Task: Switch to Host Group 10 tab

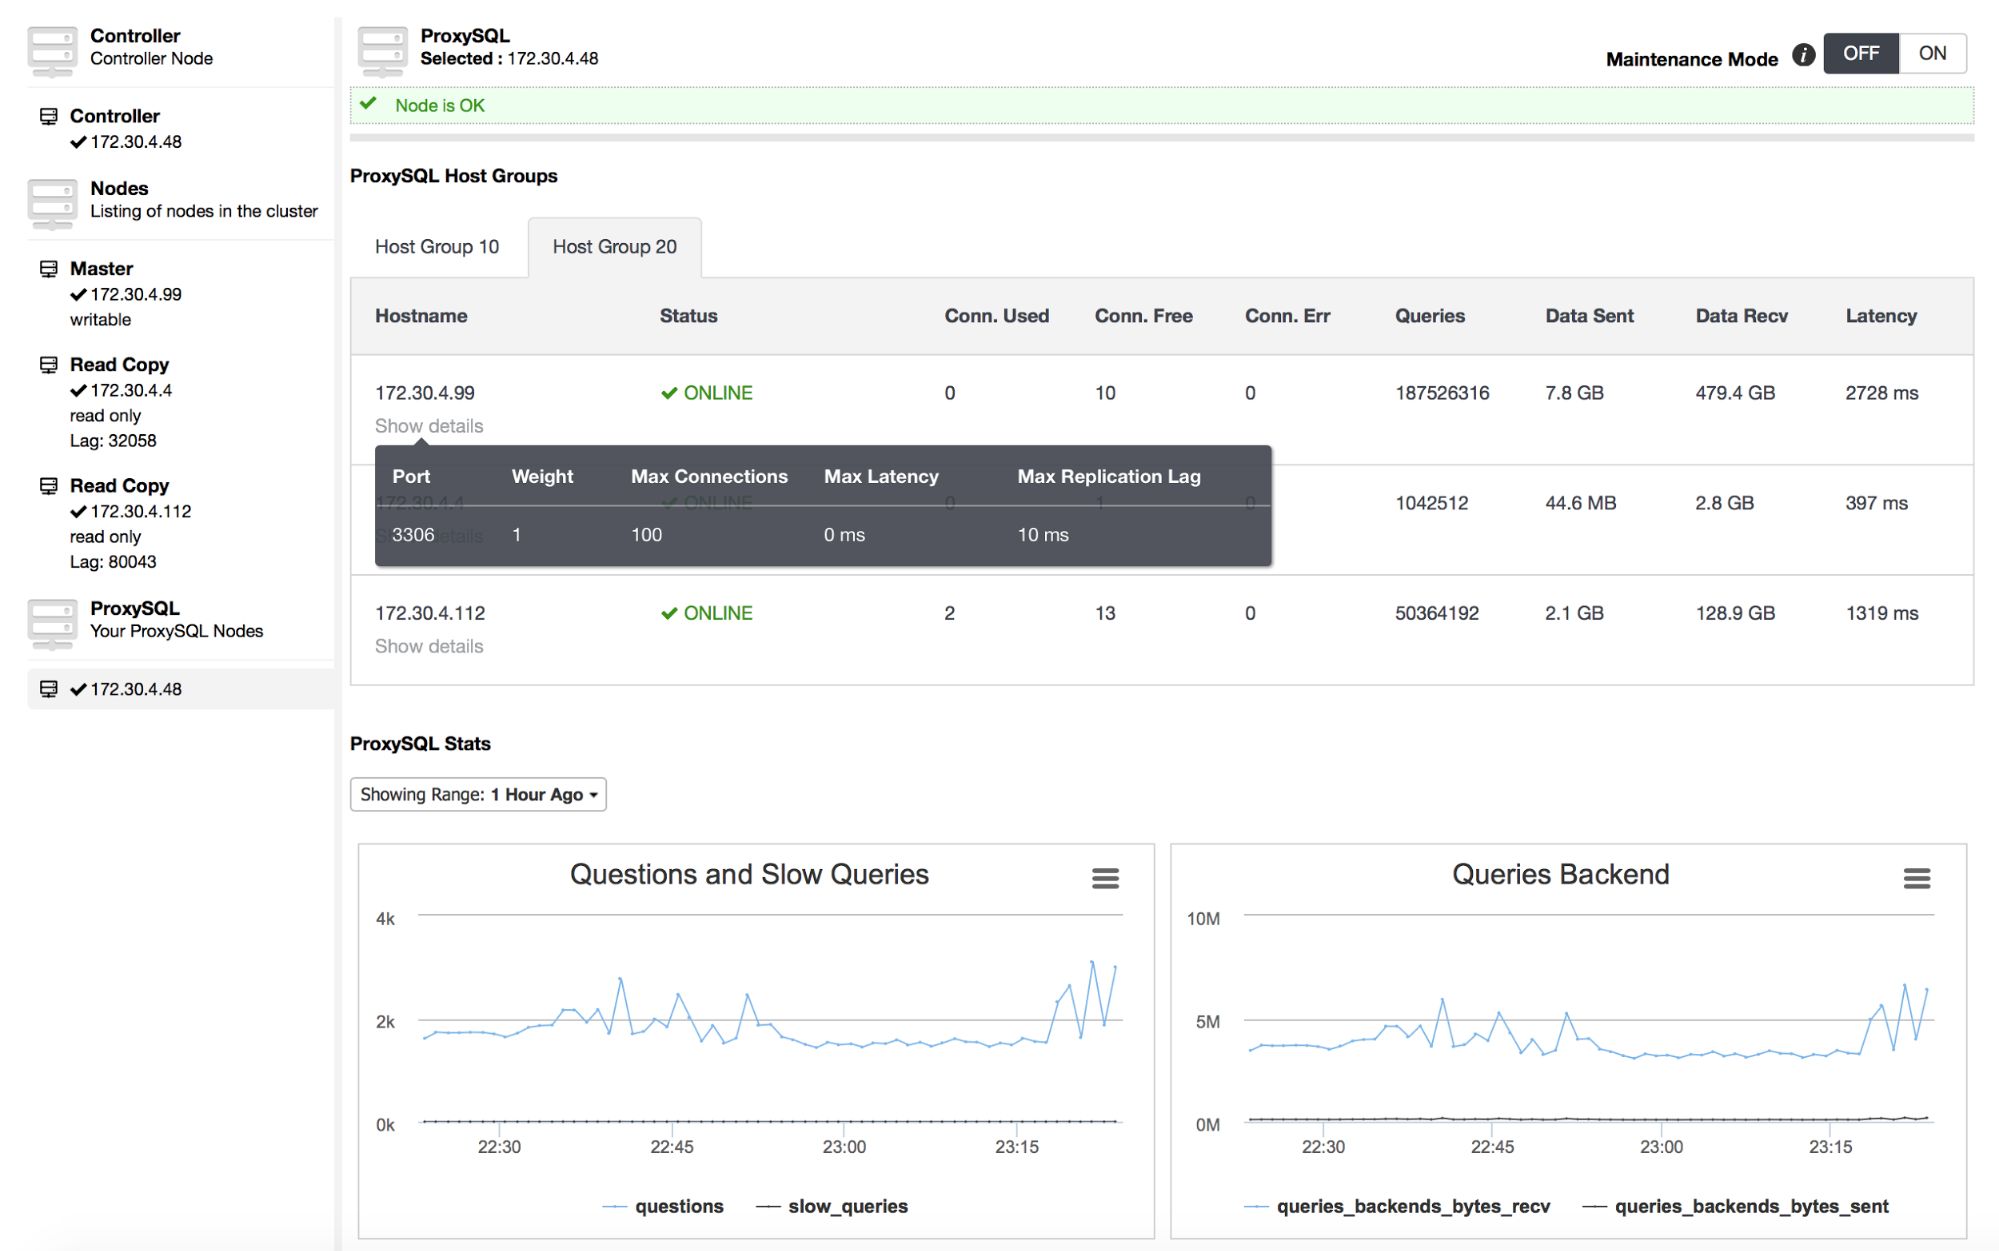Action: (x=437, y=246)
